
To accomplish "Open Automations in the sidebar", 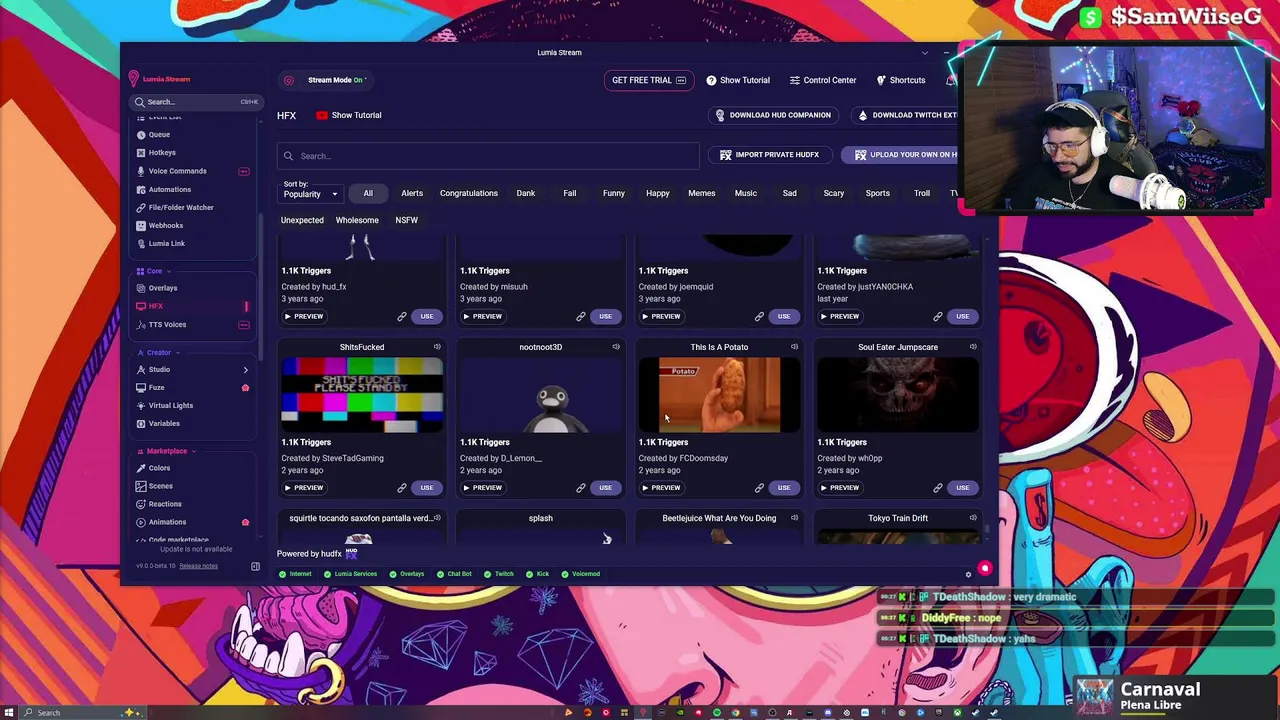I will (169, 189).
